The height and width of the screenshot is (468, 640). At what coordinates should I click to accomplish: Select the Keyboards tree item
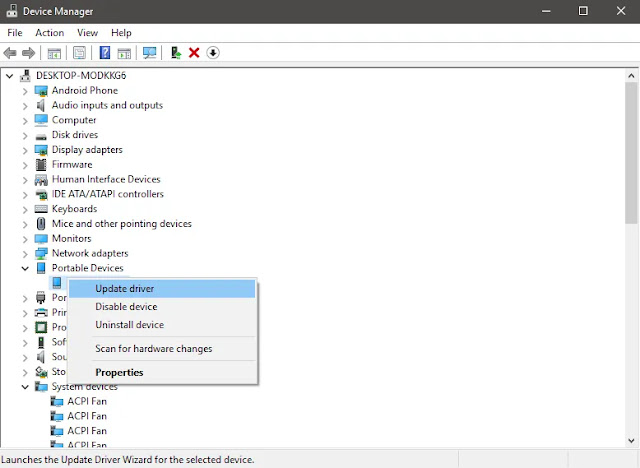point(74,209)
